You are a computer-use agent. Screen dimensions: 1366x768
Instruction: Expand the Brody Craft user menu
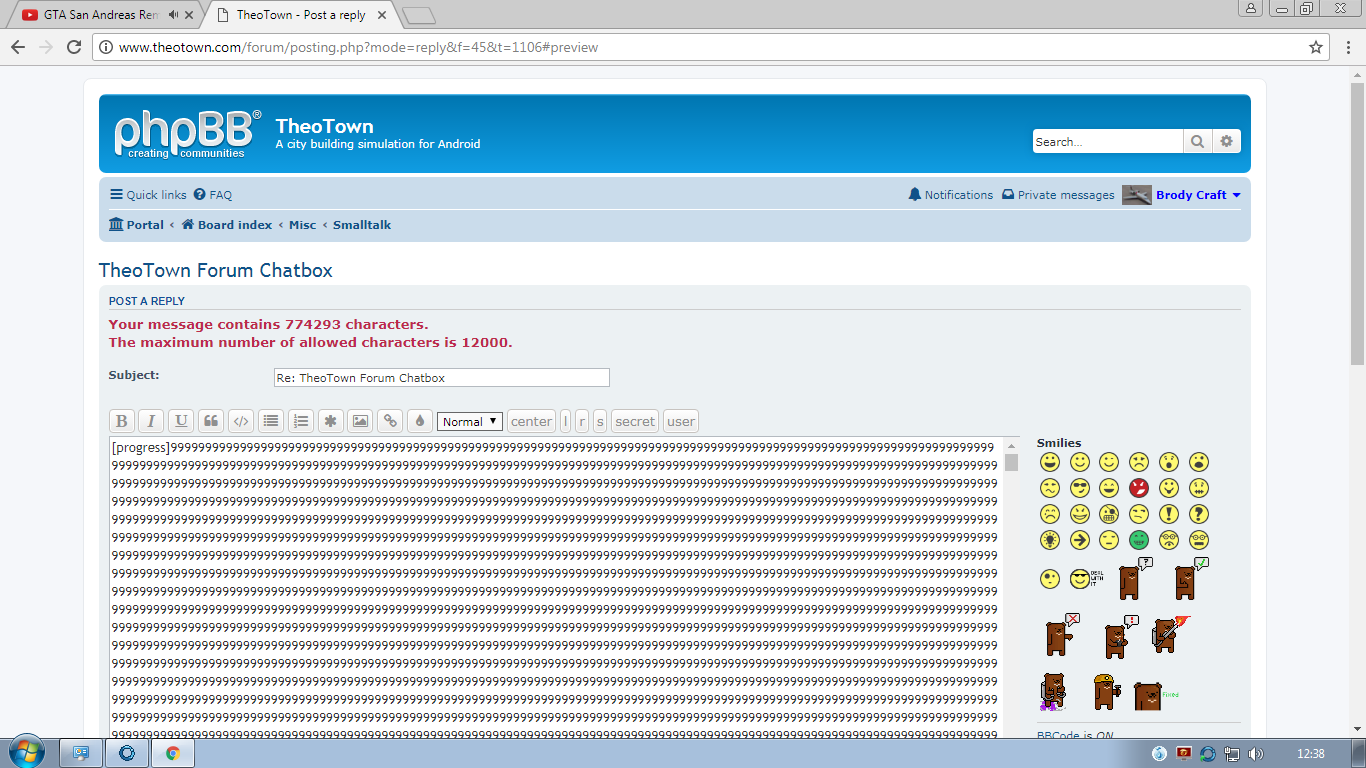point(1198,195)
